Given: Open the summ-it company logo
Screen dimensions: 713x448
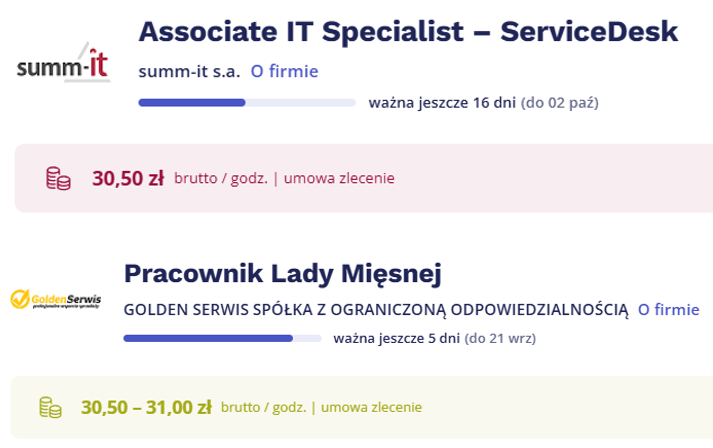Looking at the screenshot, I should pos(63,63).
